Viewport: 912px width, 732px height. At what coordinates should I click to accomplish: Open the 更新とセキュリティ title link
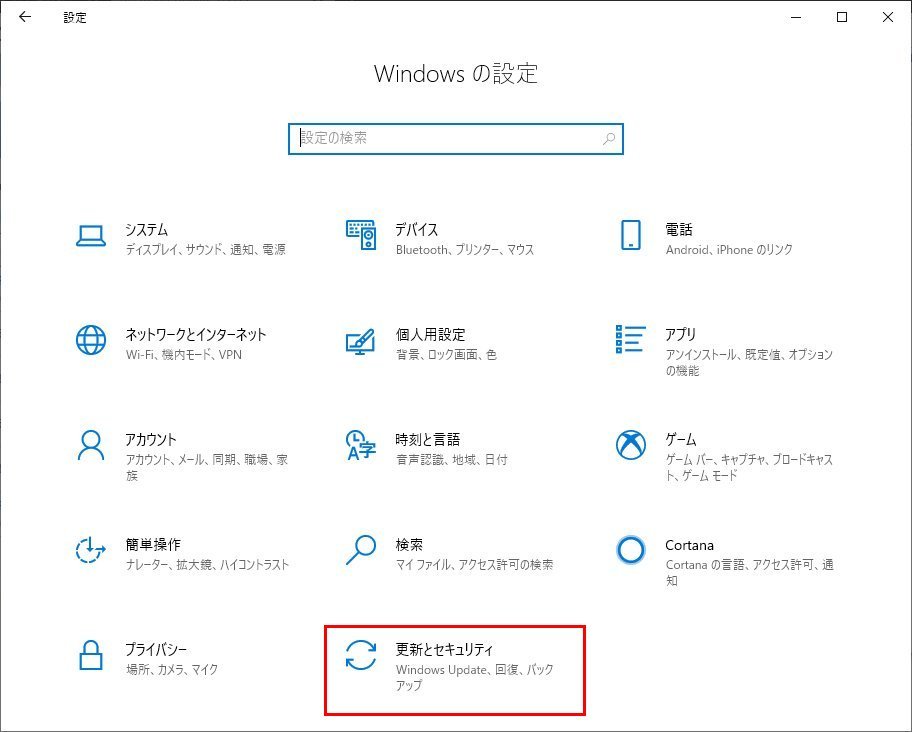point(444,650)
